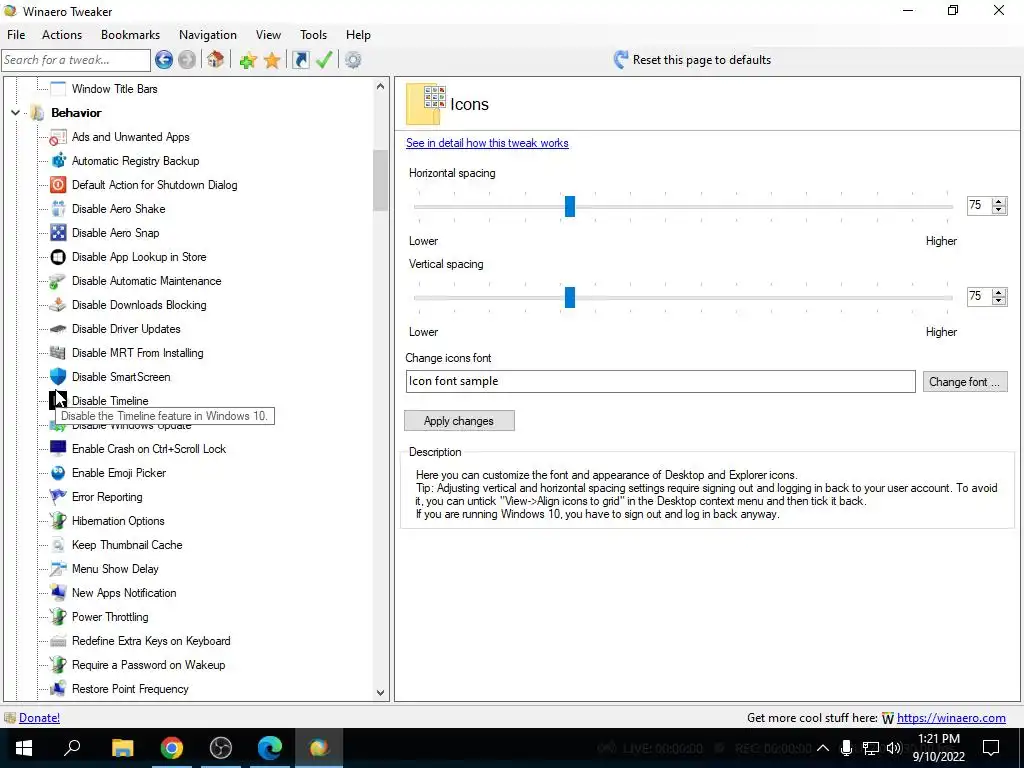Click the Forward navigation arrow icon
This screenshot has width=1024, height=768.
pyautogui.click(x=187, y=60)
